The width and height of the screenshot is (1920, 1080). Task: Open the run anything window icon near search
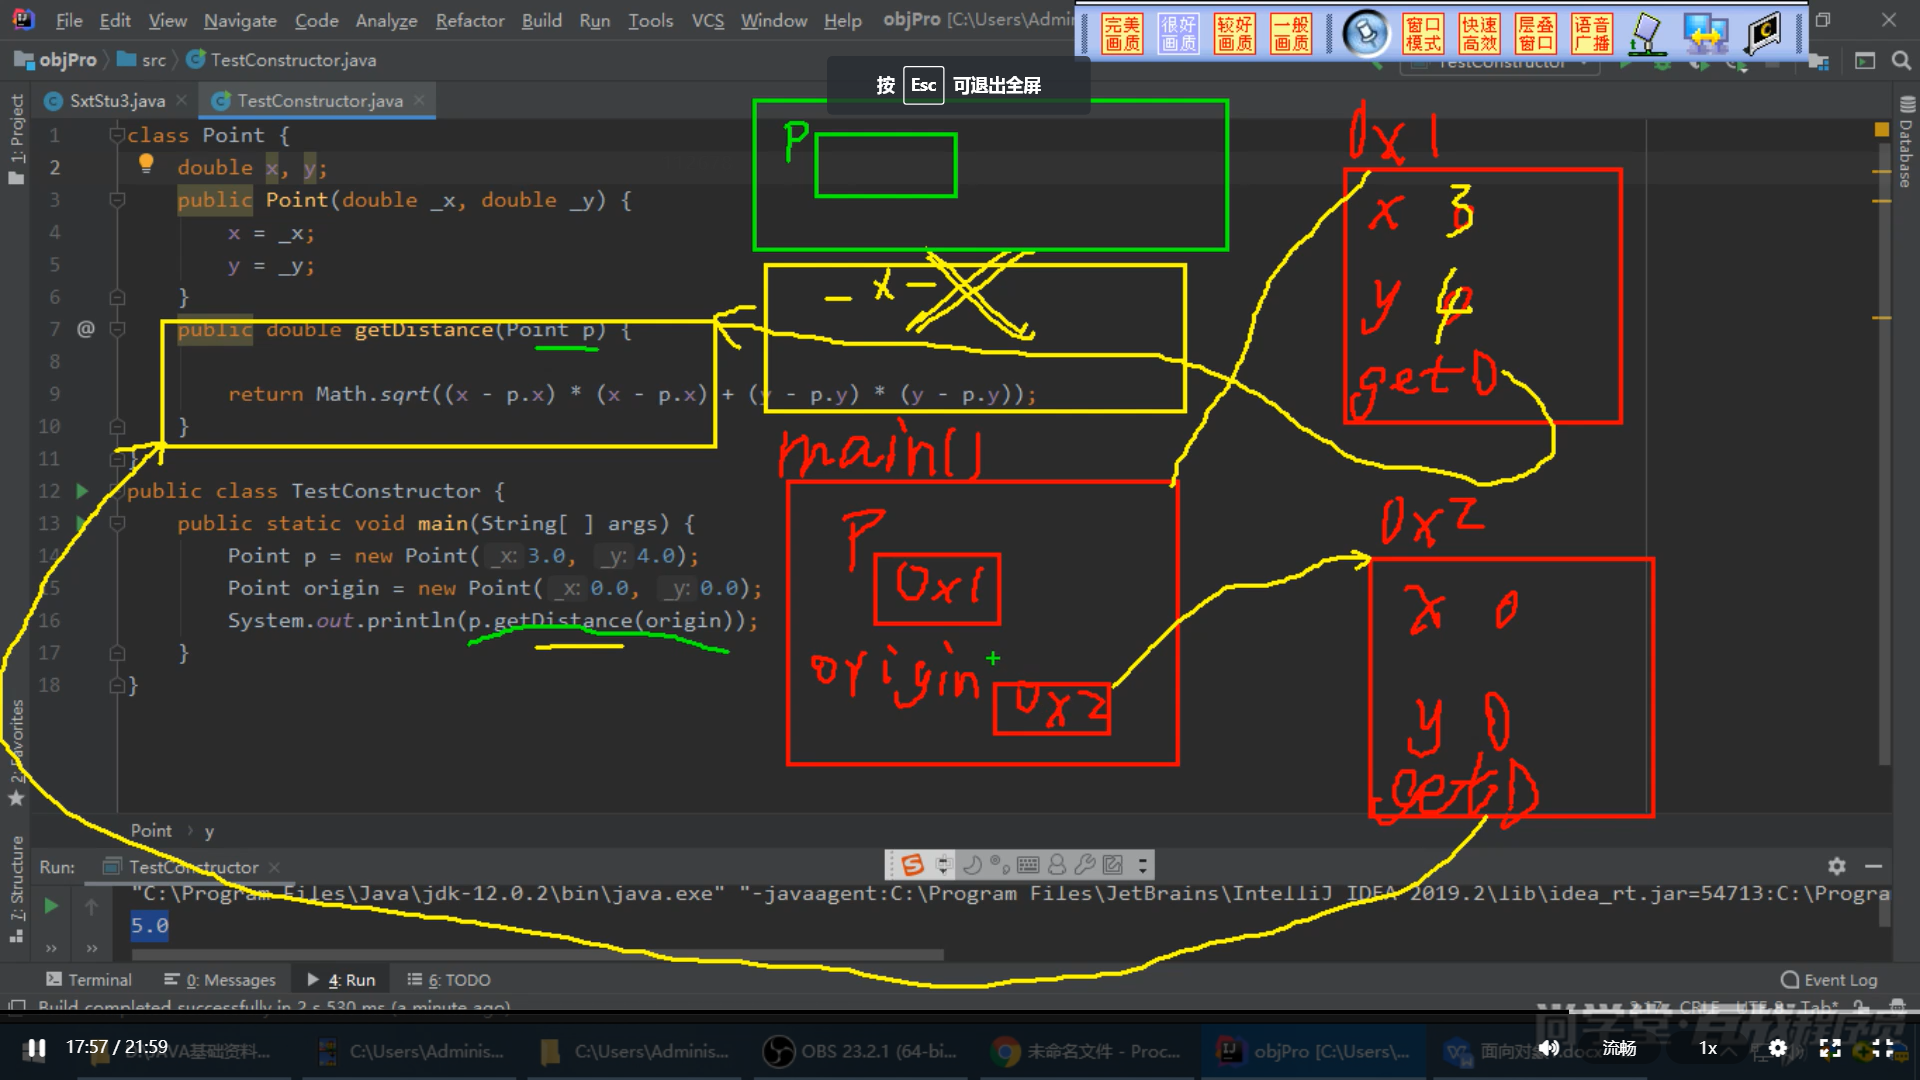point(1864,61)
